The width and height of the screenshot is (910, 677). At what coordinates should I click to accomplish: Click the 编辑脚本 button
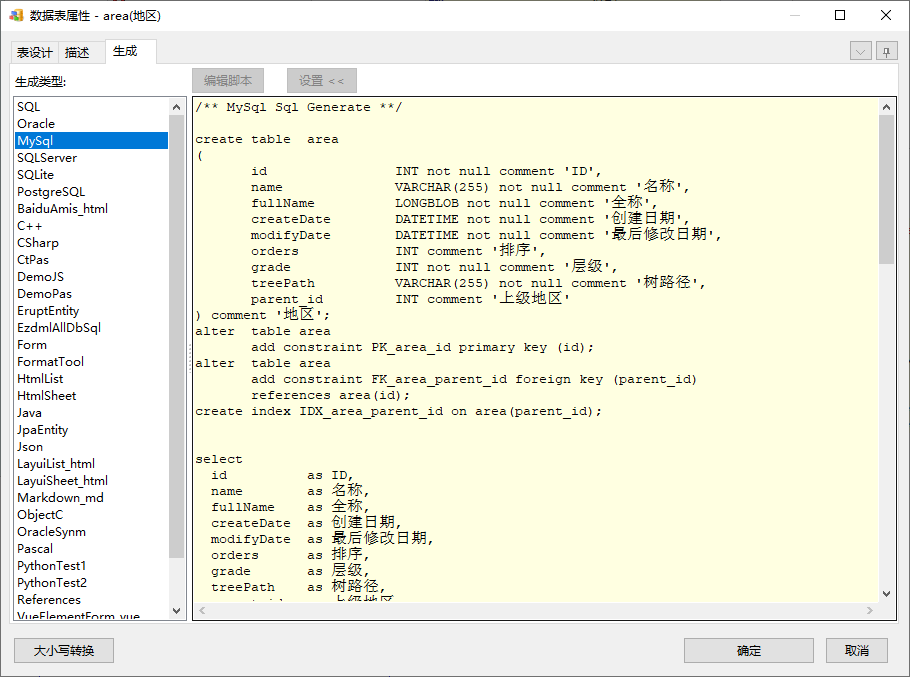click(228, 81)
